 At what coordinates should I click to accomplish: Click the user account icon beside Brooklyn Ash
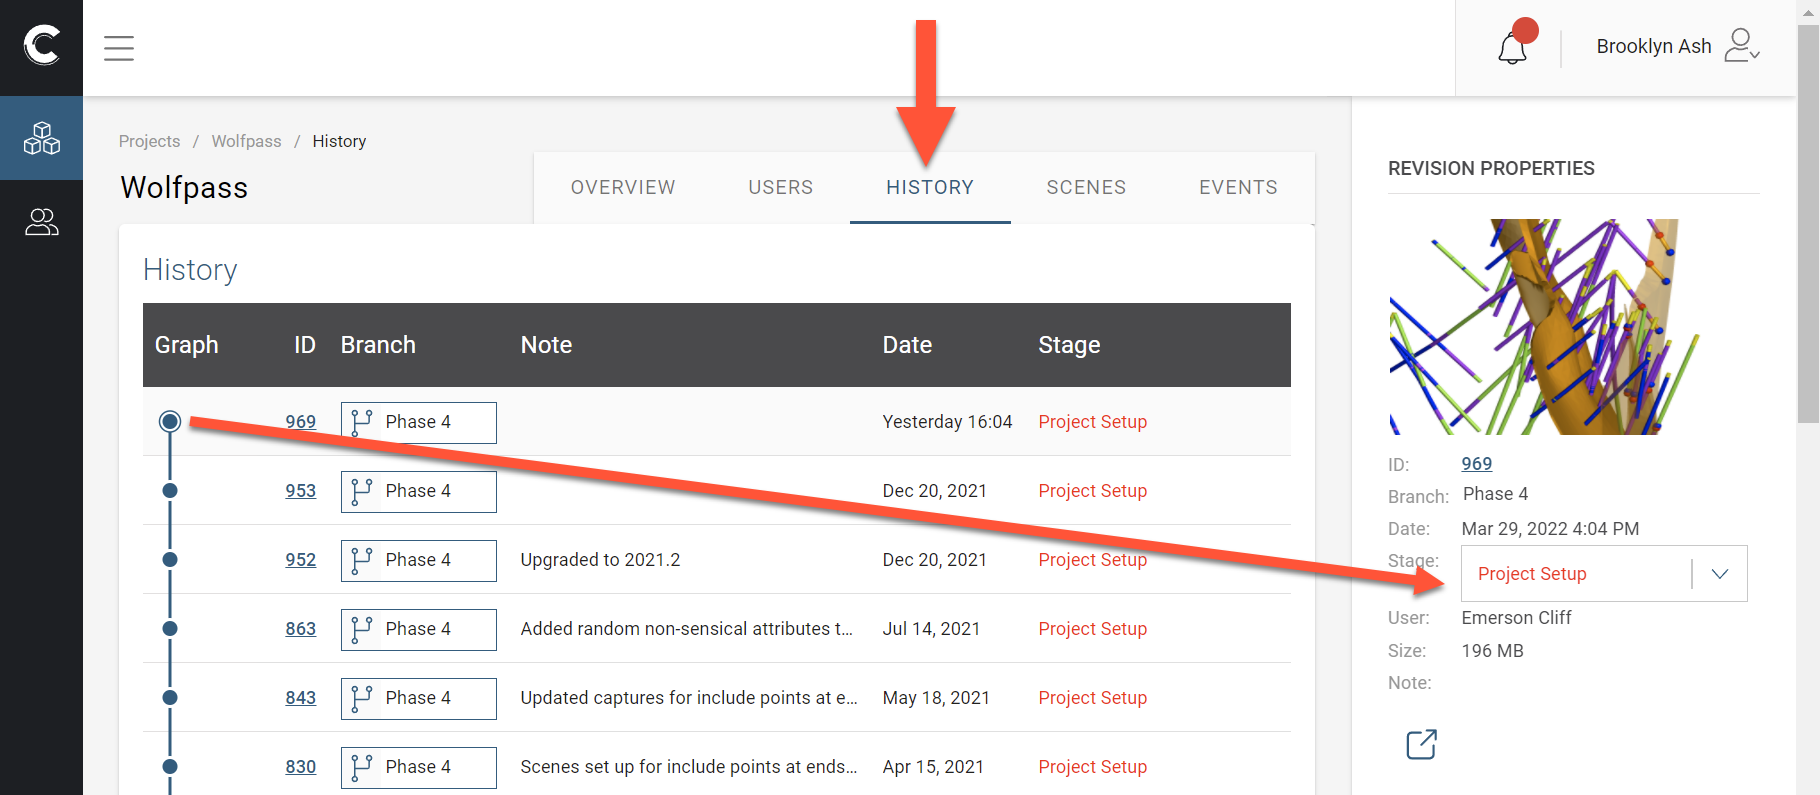tap(1741, 46)
